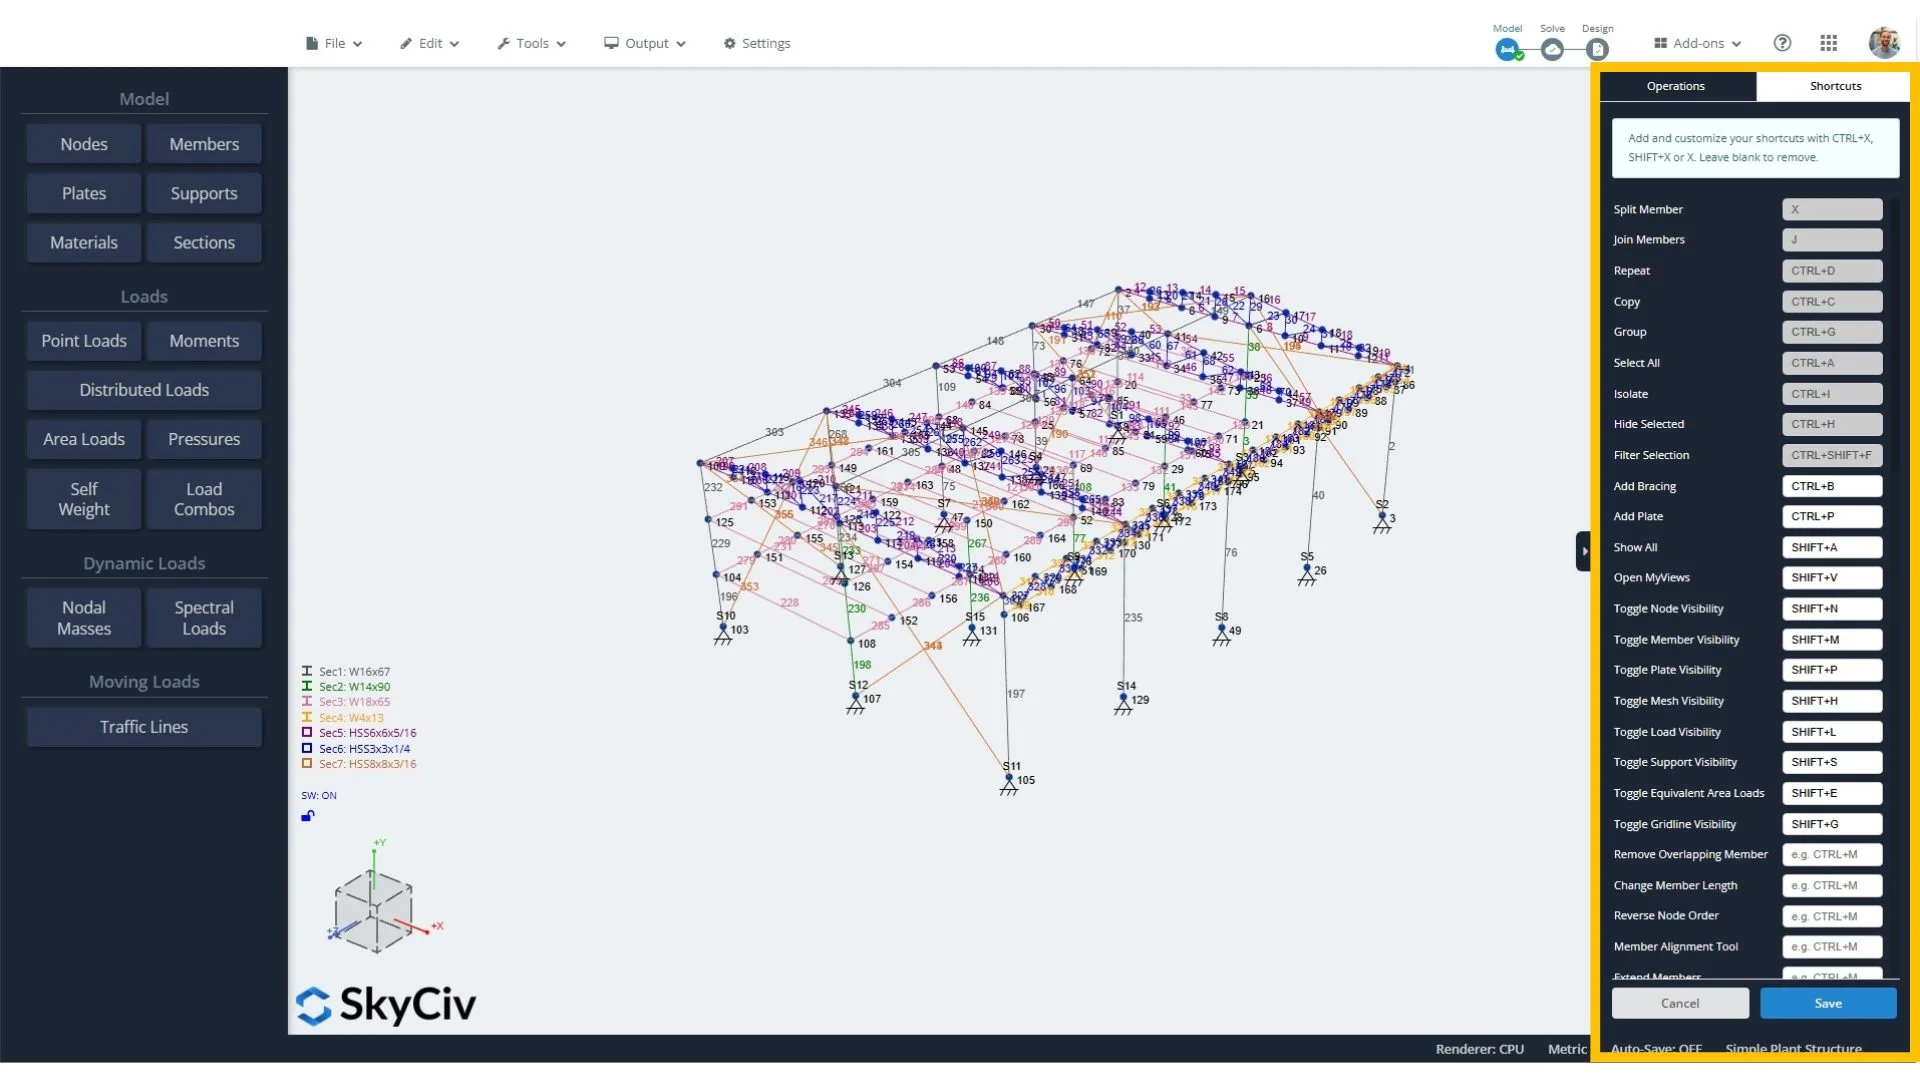
Task: Click the blue unlock padlock icon
Action: (x=308, y=816)
